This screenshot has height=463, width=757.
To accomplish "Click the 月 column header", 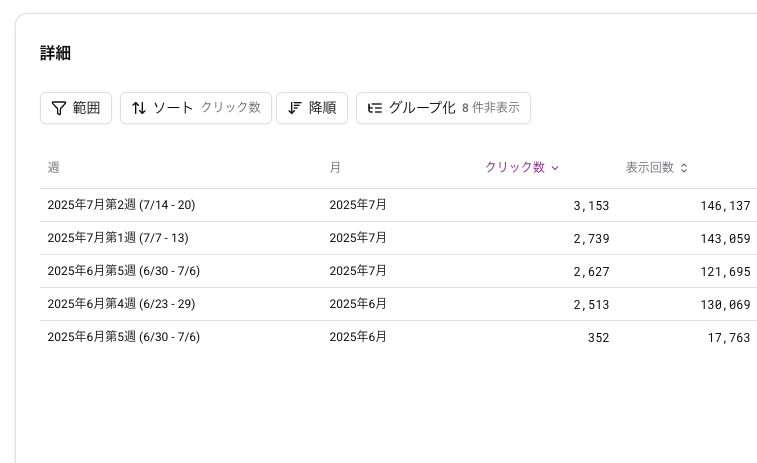I will pyautogui.click(x=335, y=168).
